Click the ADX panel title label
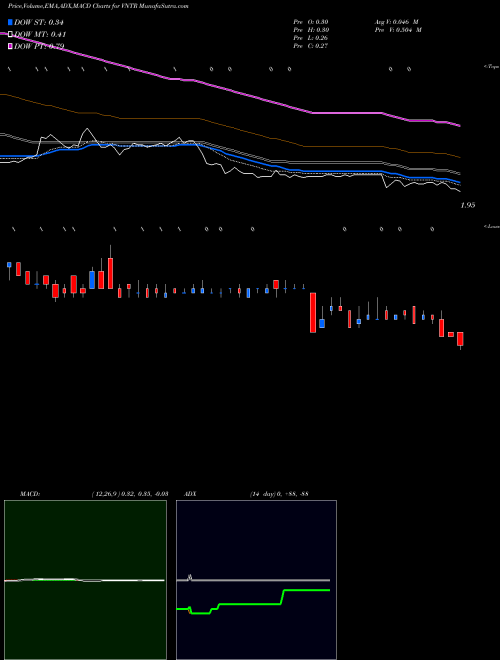 pos(190,494)
